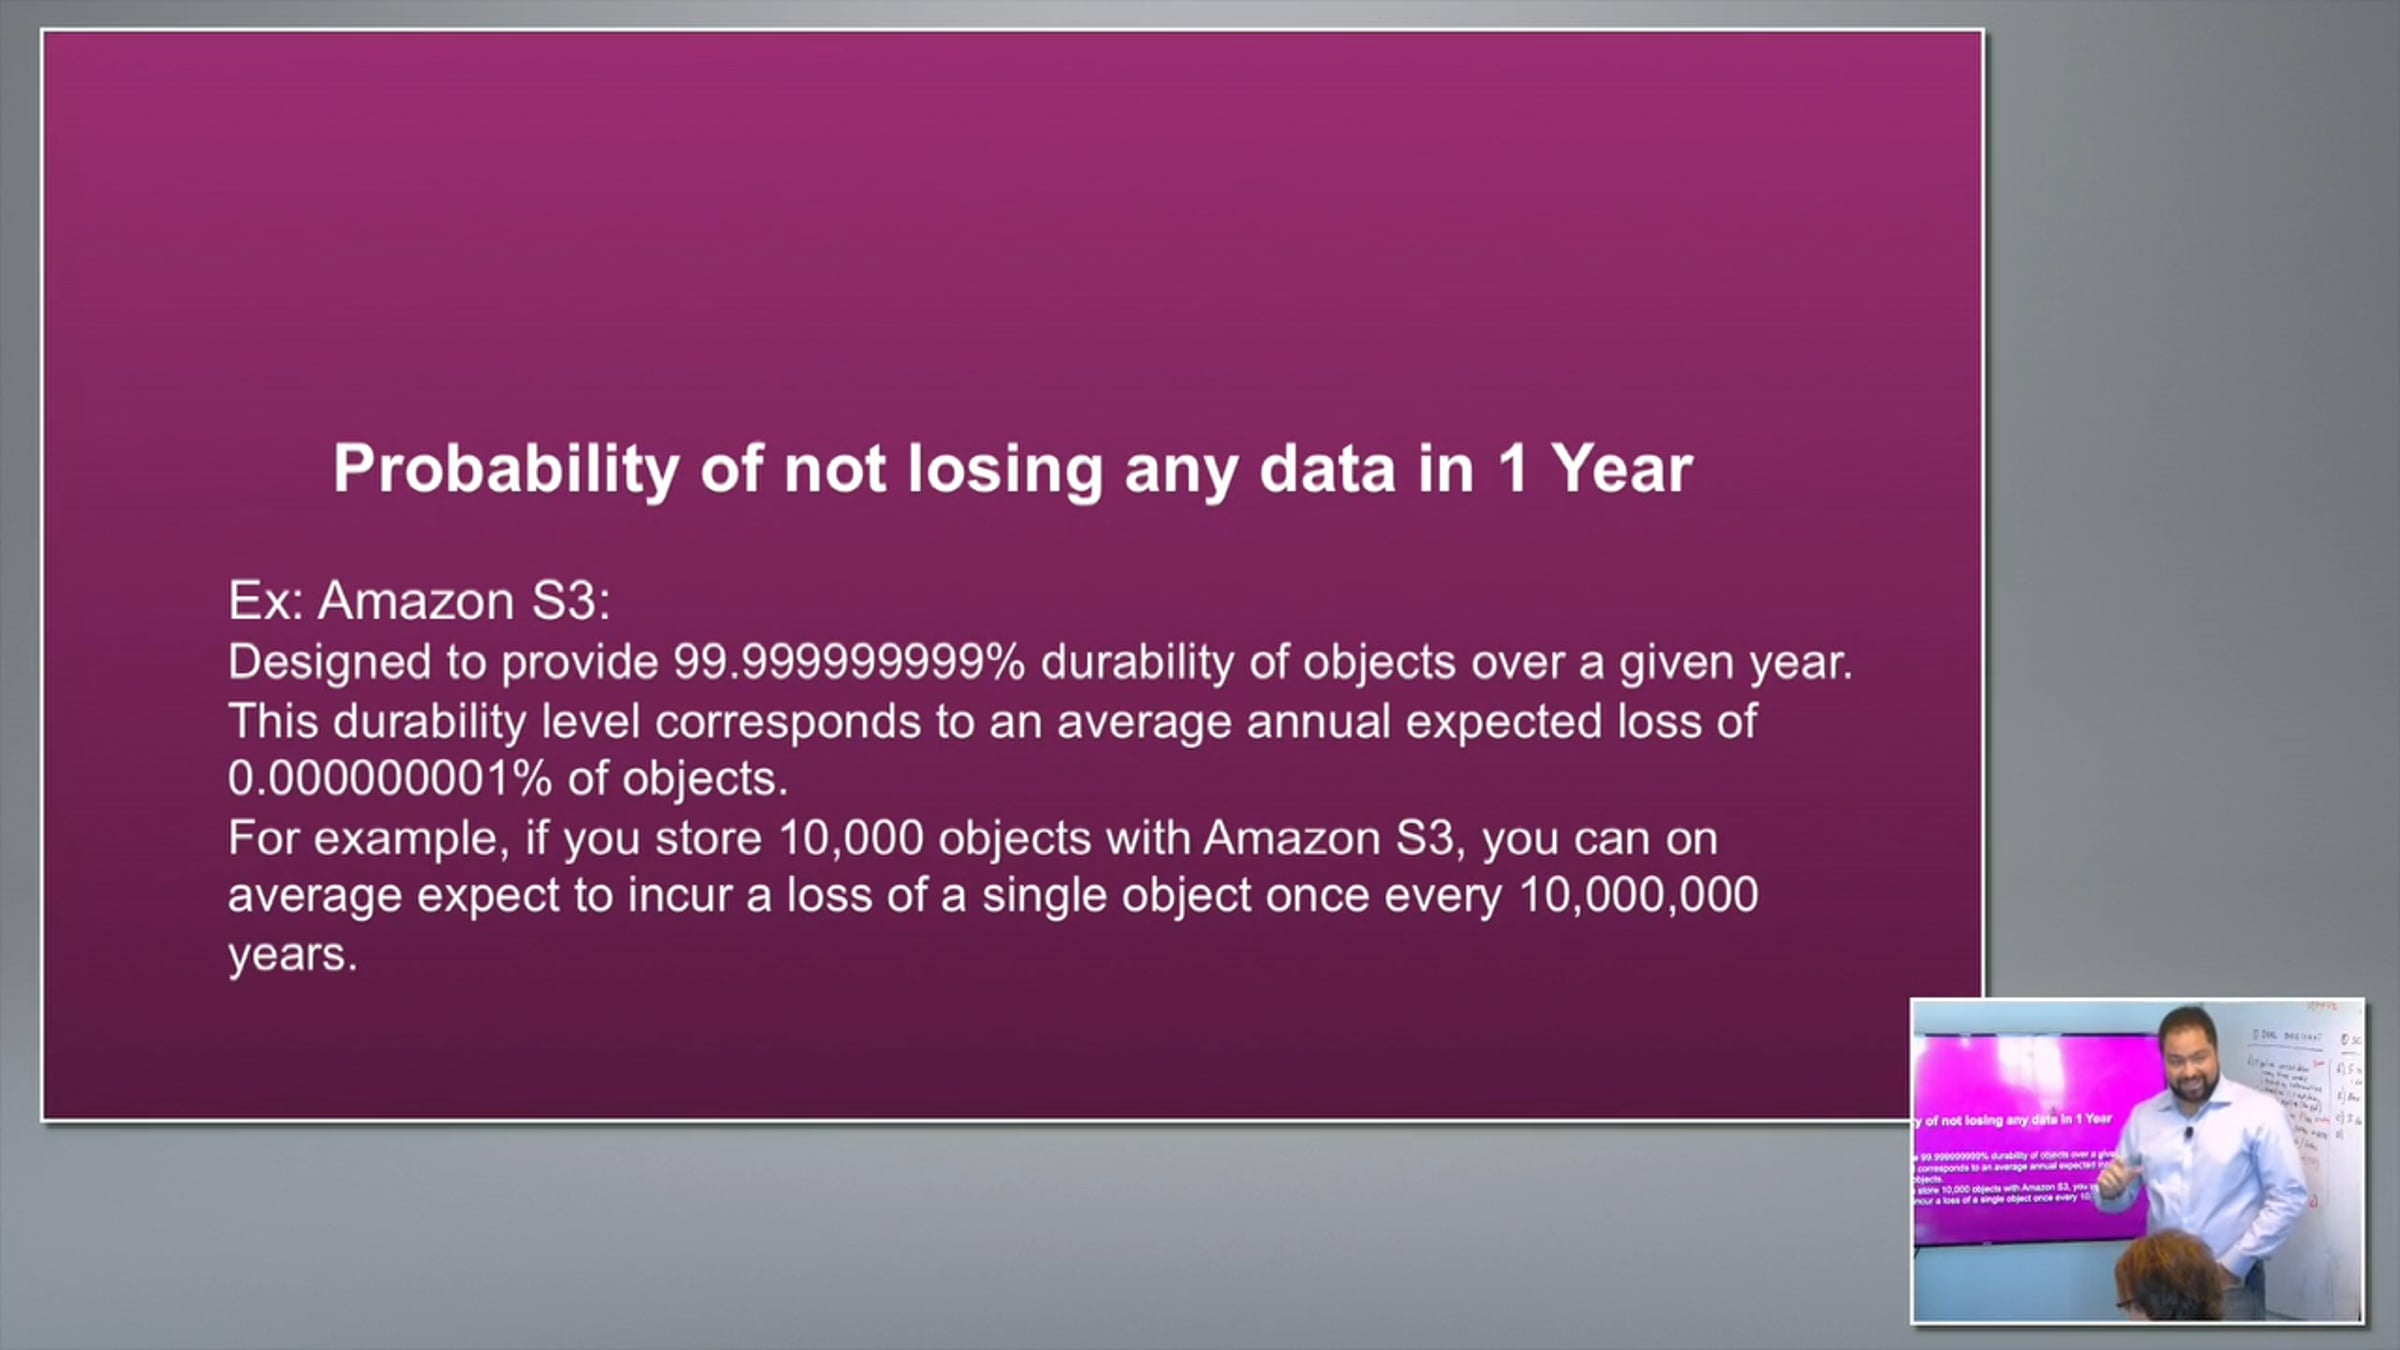
Task: Click the word 'years.' on the last line
Action: (x=292, y=954)
